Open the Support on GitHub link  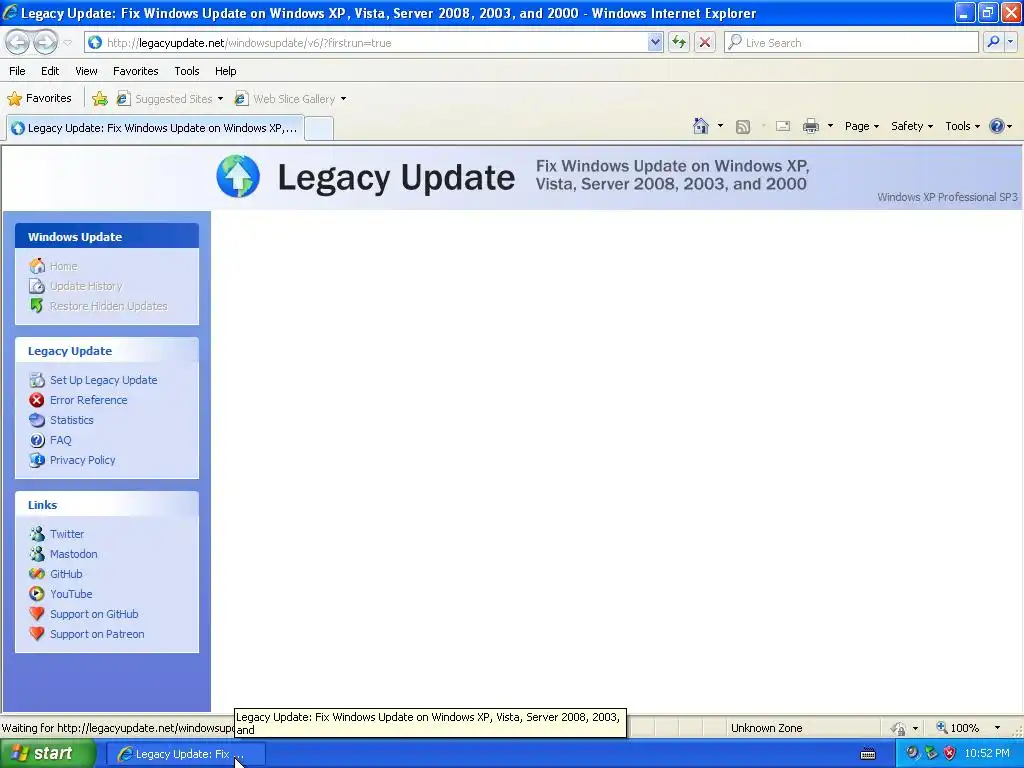click(x=94, y=614)
